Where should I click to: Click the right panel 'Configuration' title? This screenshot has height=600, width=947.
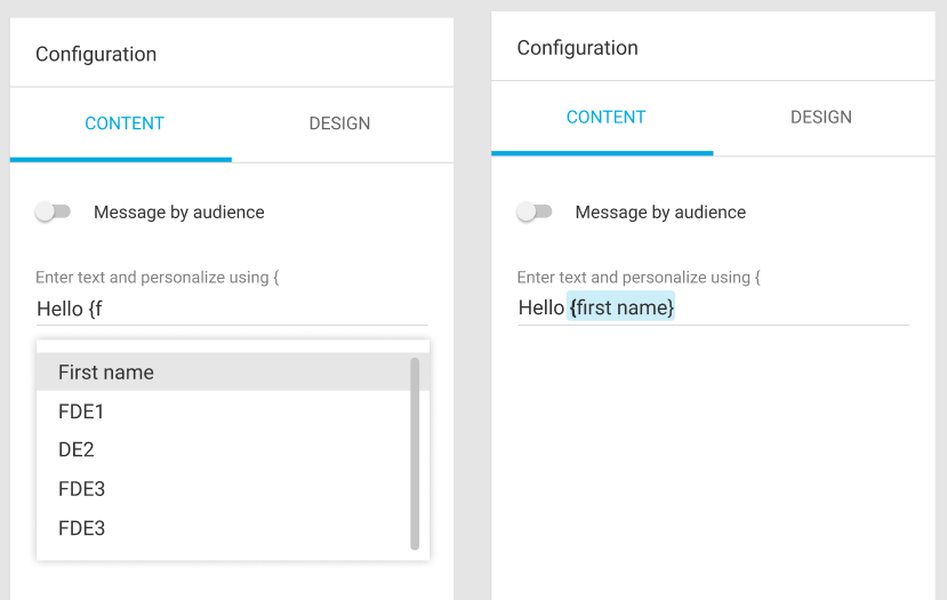(577, 48)
